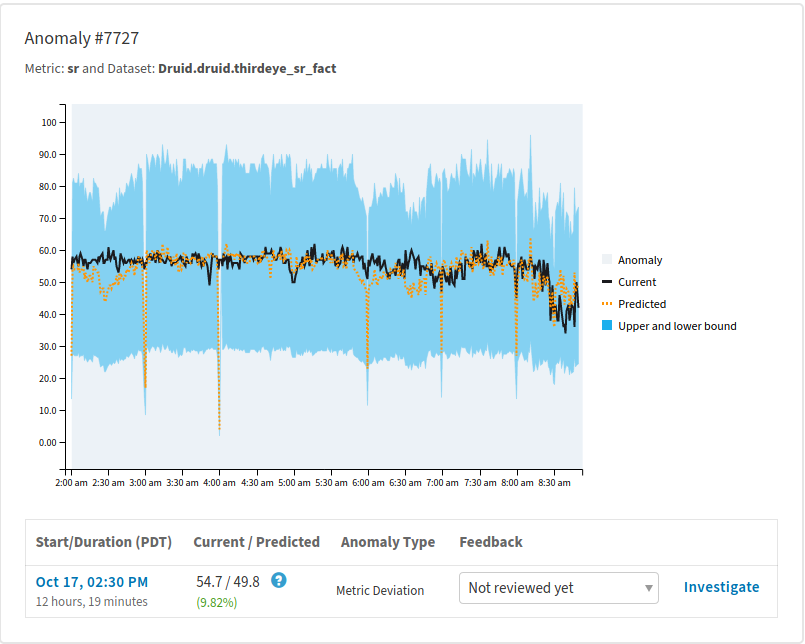
Task: Click the 'Predicted' legend label
Action: coord(642,304)
